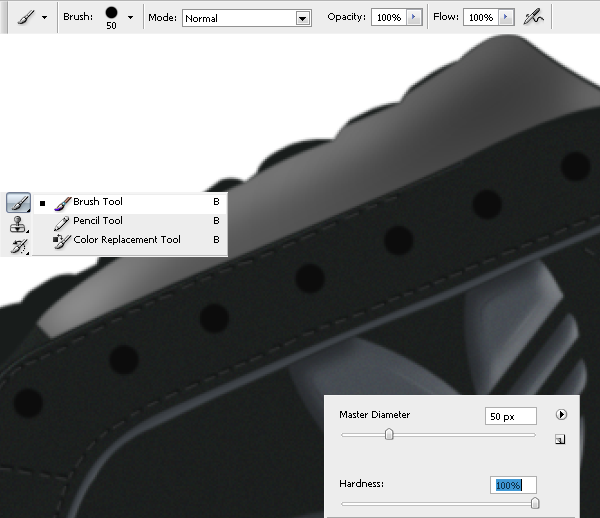Open the Flow slider arrow
The height and width of the screenshot is (518, 600).
pos(506,17)
